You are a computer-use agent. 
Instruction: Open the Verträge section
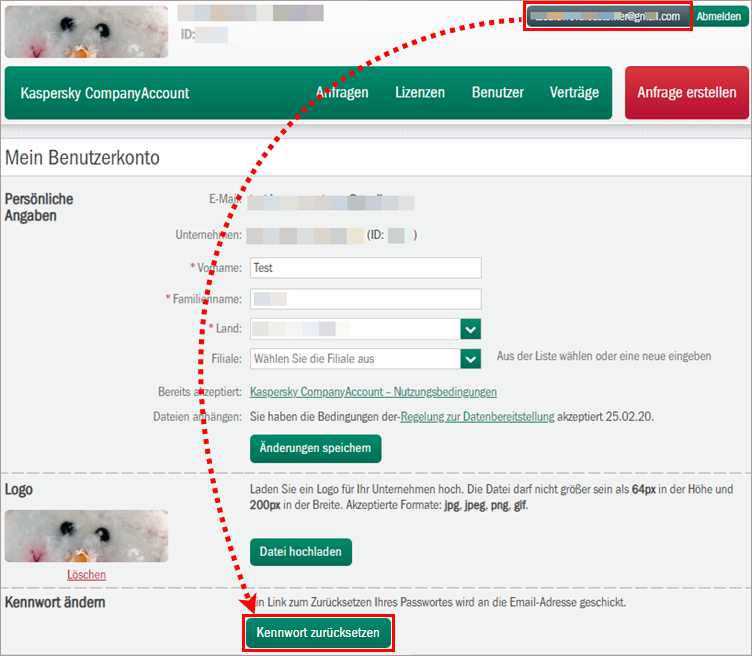(574, 93)
